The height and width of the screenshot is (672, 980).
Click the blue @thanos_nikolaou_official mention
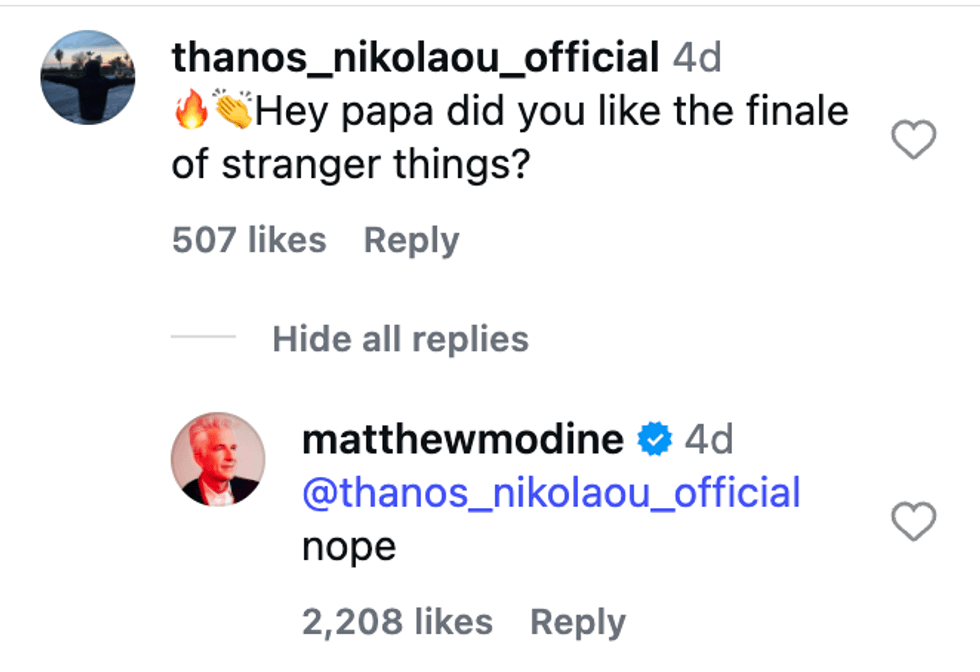(551, 493)
